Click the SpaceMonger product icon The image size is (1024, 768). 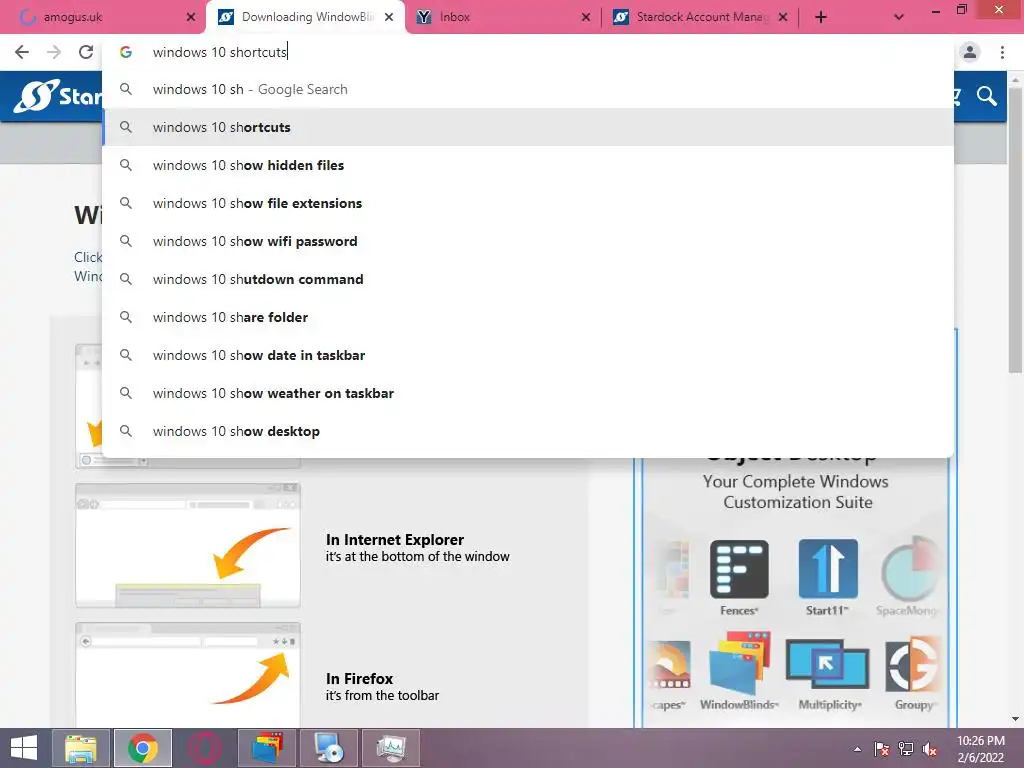[x=910, y=569]
